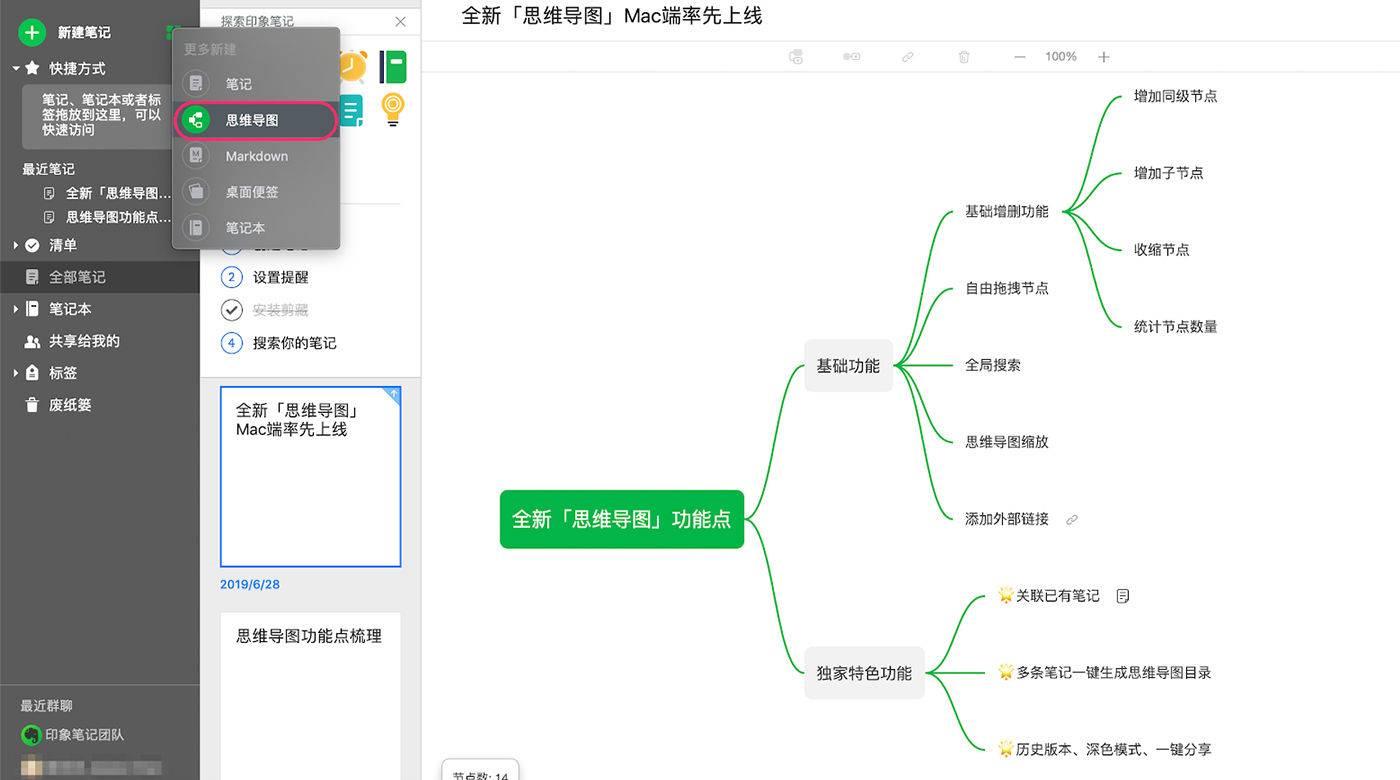
Task: Click step circle 4 beside 搜索你的笔记
Action: coord(232,343)
